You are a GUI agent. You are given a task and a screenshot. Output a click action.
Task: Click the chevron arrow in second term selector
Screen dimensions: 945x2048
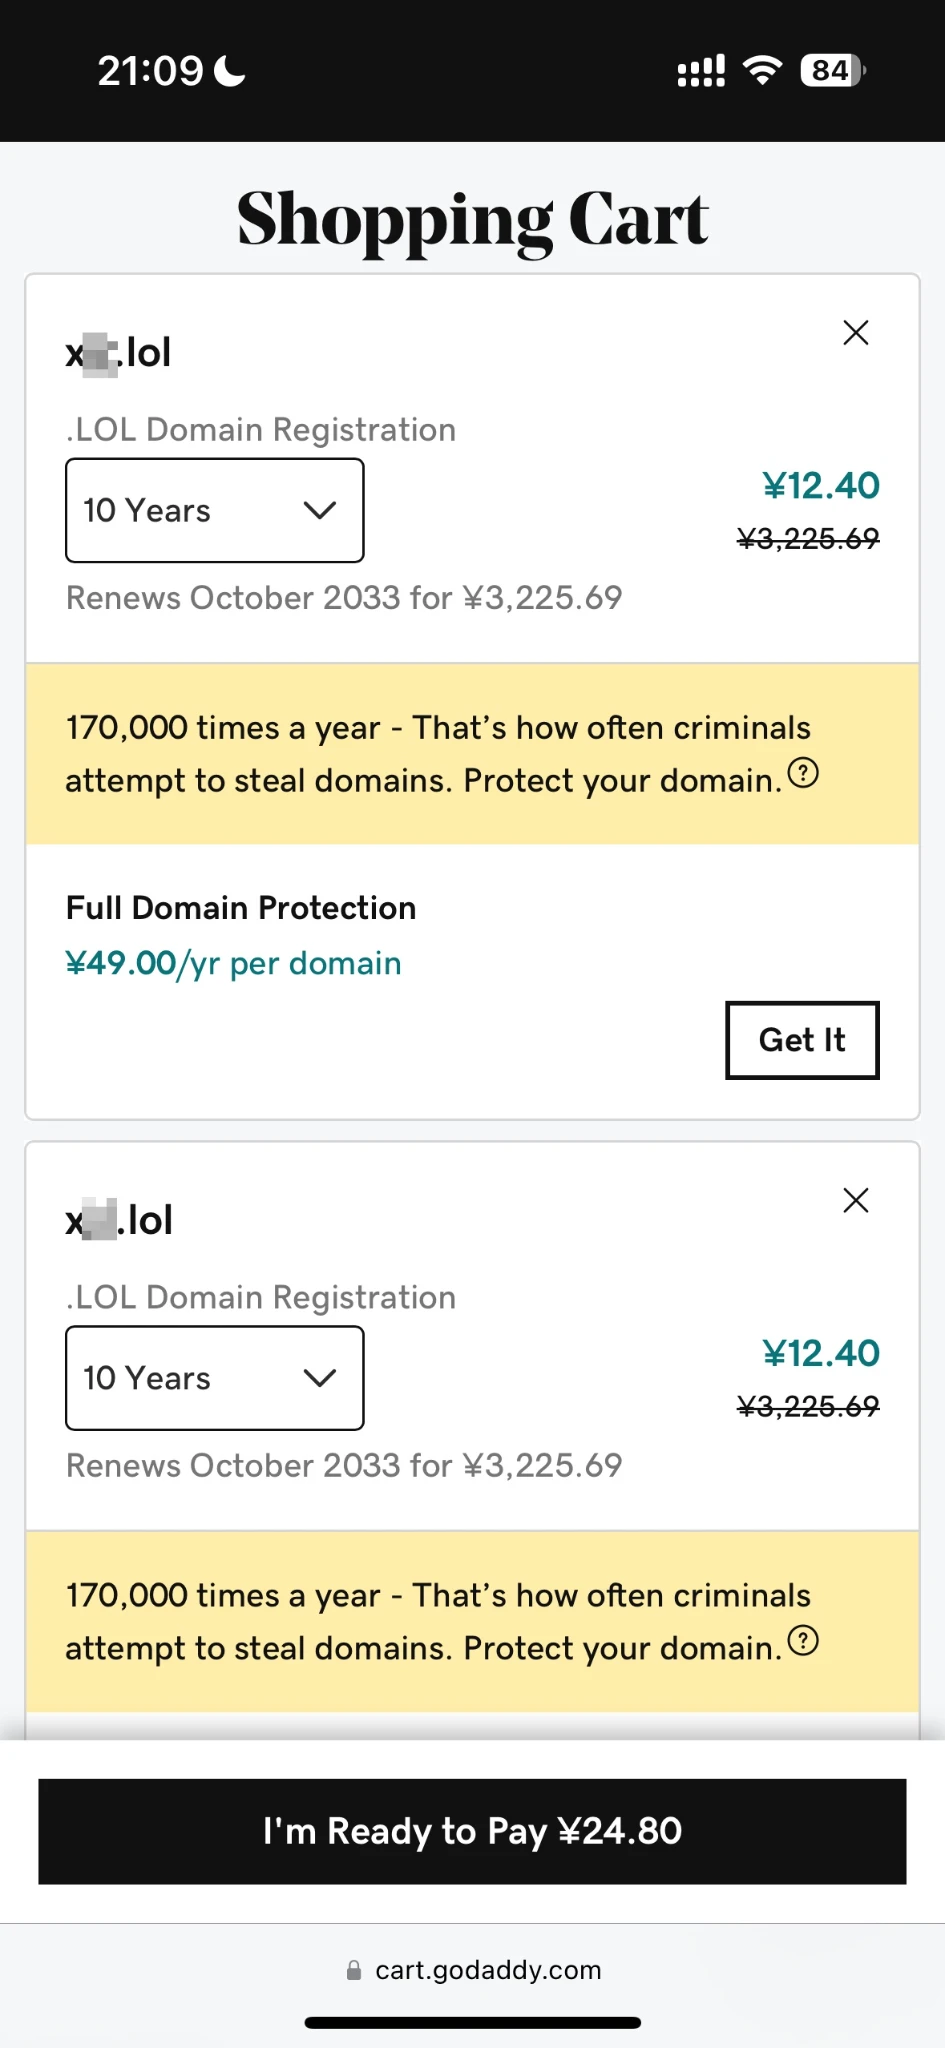320,1378
